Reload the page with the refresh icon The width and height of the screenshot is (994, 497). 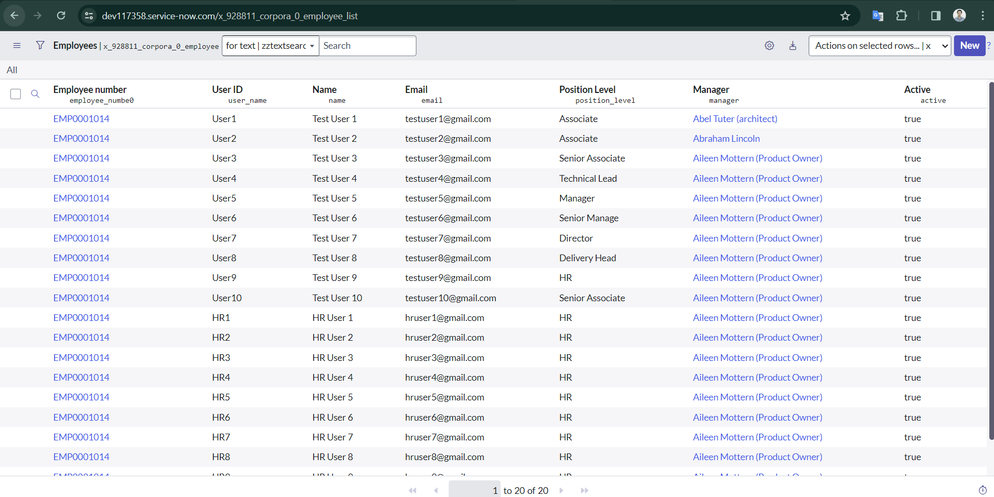point(61,16)
